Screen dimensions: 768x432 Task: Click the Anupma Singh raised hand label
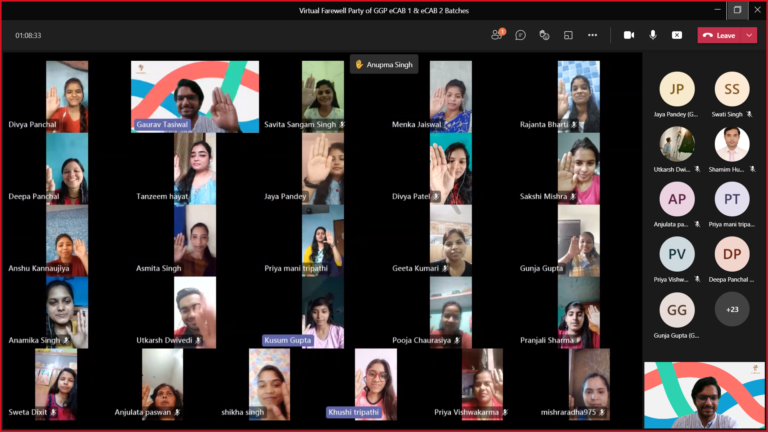[x=384, y=64]
